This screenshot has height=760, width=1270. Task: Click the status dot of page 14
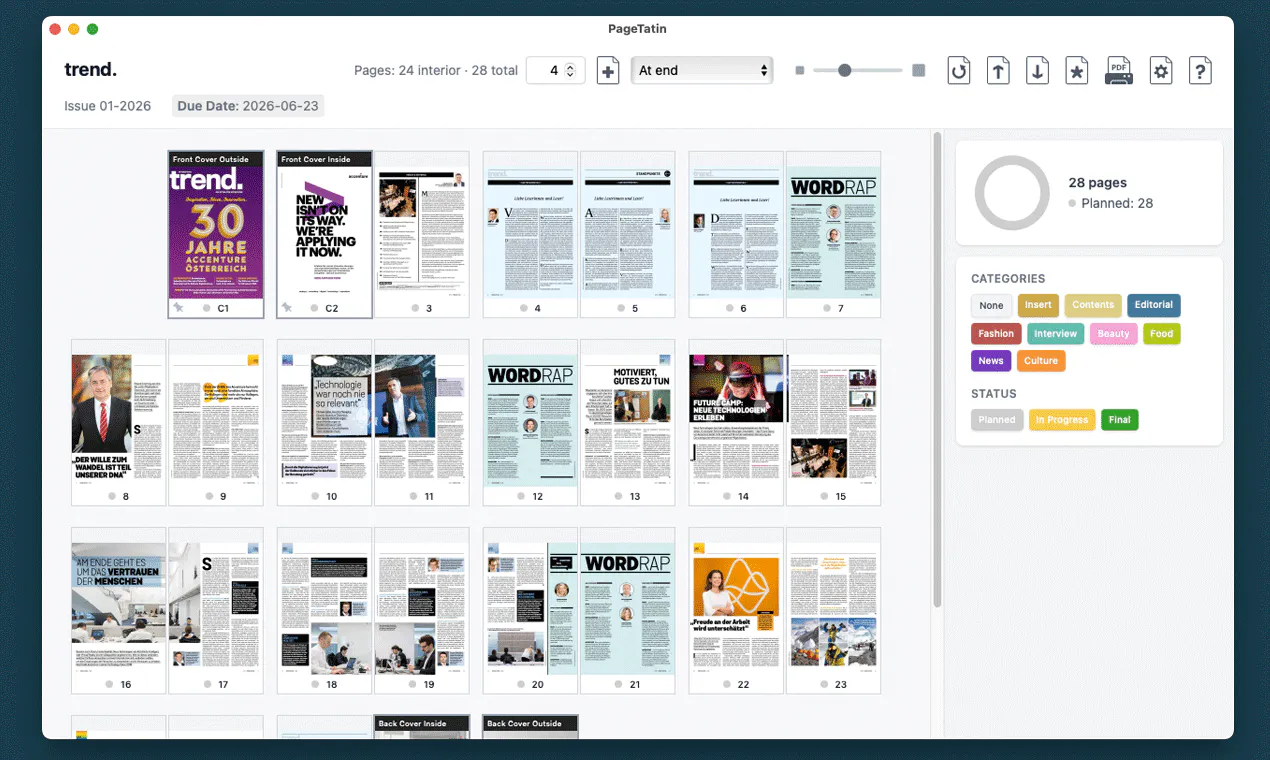coord(727,497)
